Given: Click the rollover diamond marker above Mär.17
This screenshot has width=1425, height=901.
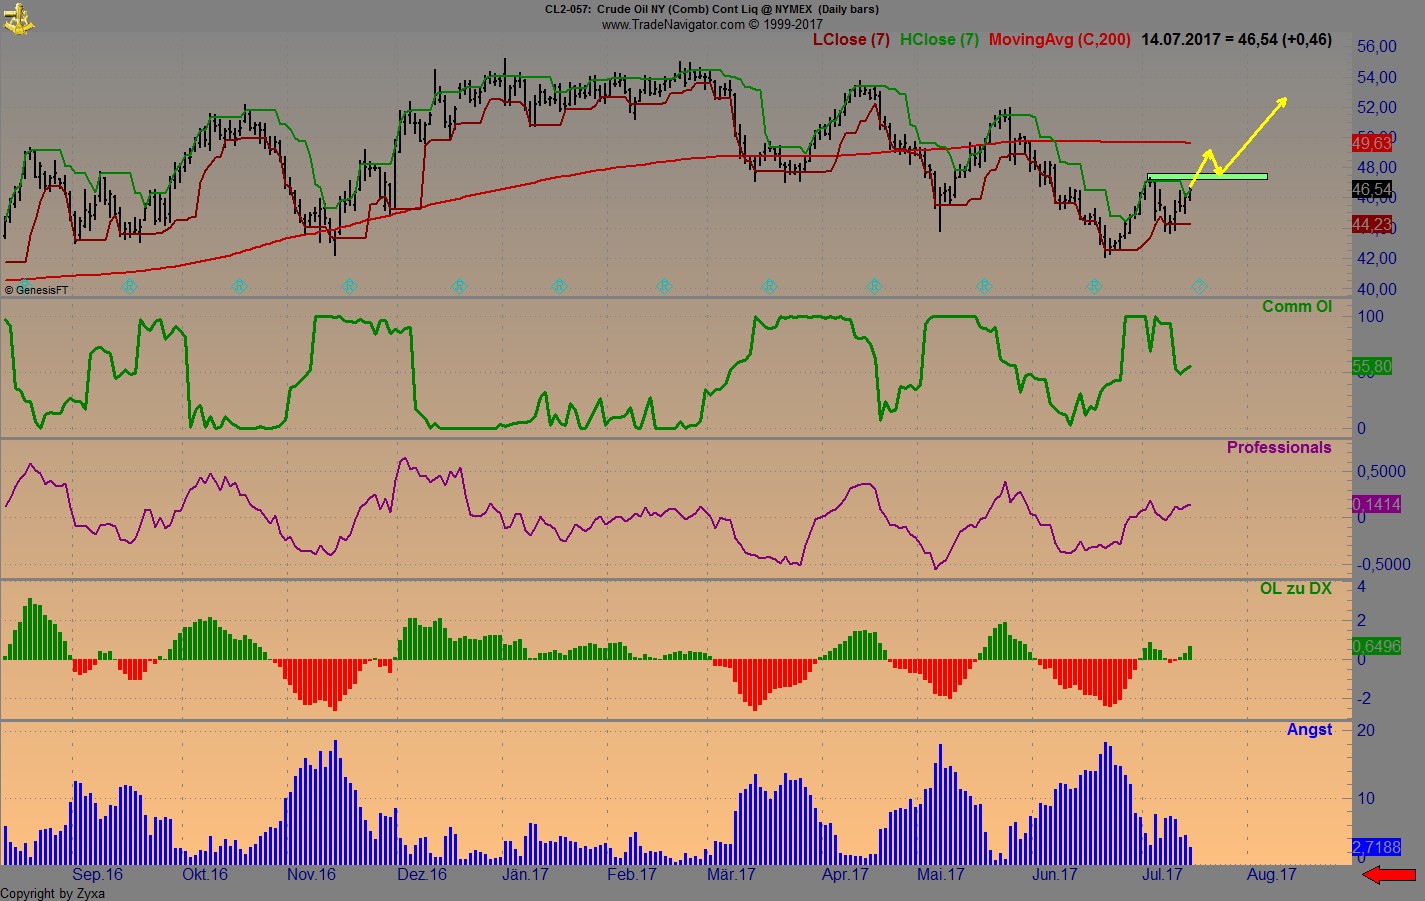Looking at the screenshot, I should click(768, 286).
